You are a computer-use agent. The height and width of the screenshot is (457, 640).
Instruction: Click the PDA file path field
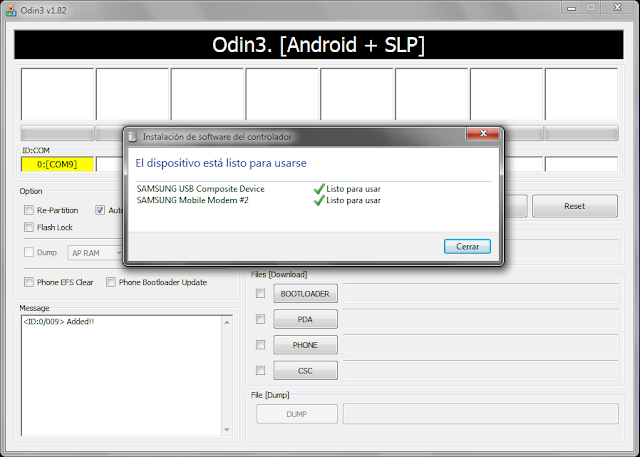[480, 319]
